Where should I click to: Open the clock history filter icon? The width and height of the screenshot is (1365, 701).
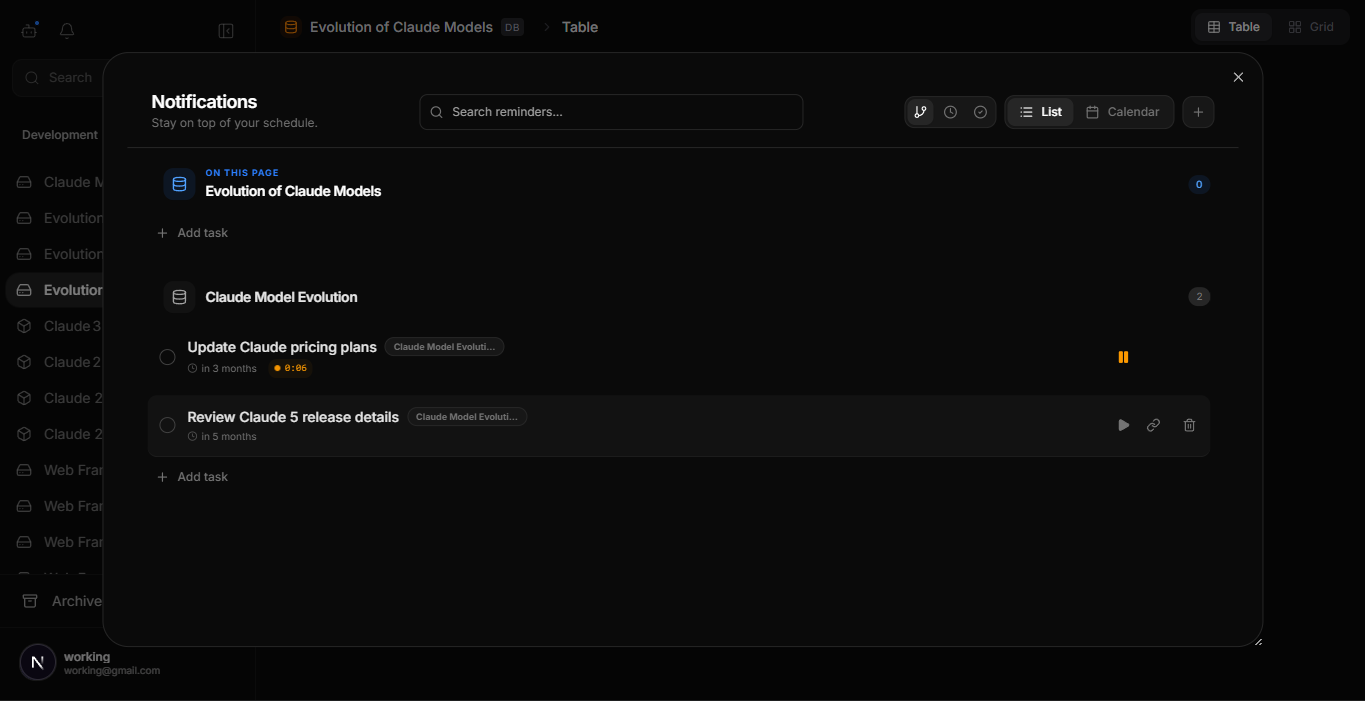(950, 112)
